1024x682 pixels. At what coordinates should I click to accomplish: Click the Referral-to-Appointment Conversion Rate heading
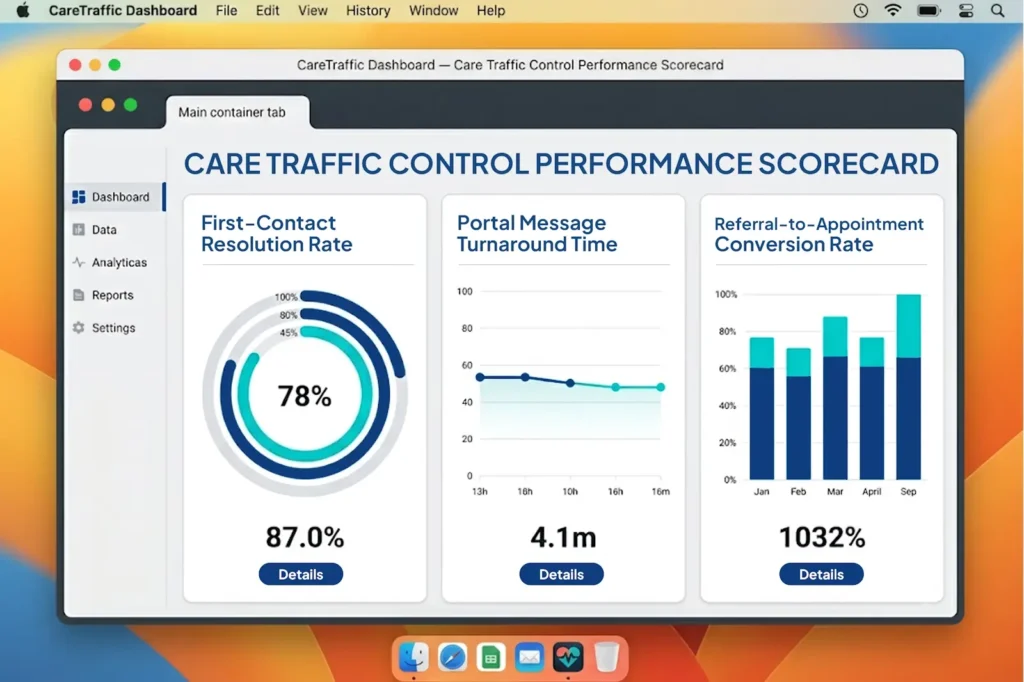tap(819, 234)
